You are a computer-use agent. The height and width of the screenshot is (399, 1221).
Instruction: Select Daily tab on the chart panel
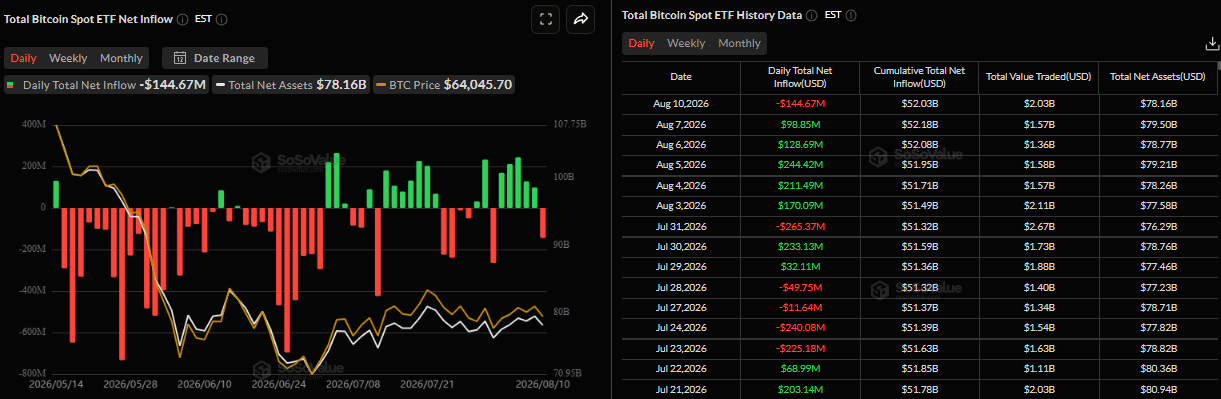23,58
